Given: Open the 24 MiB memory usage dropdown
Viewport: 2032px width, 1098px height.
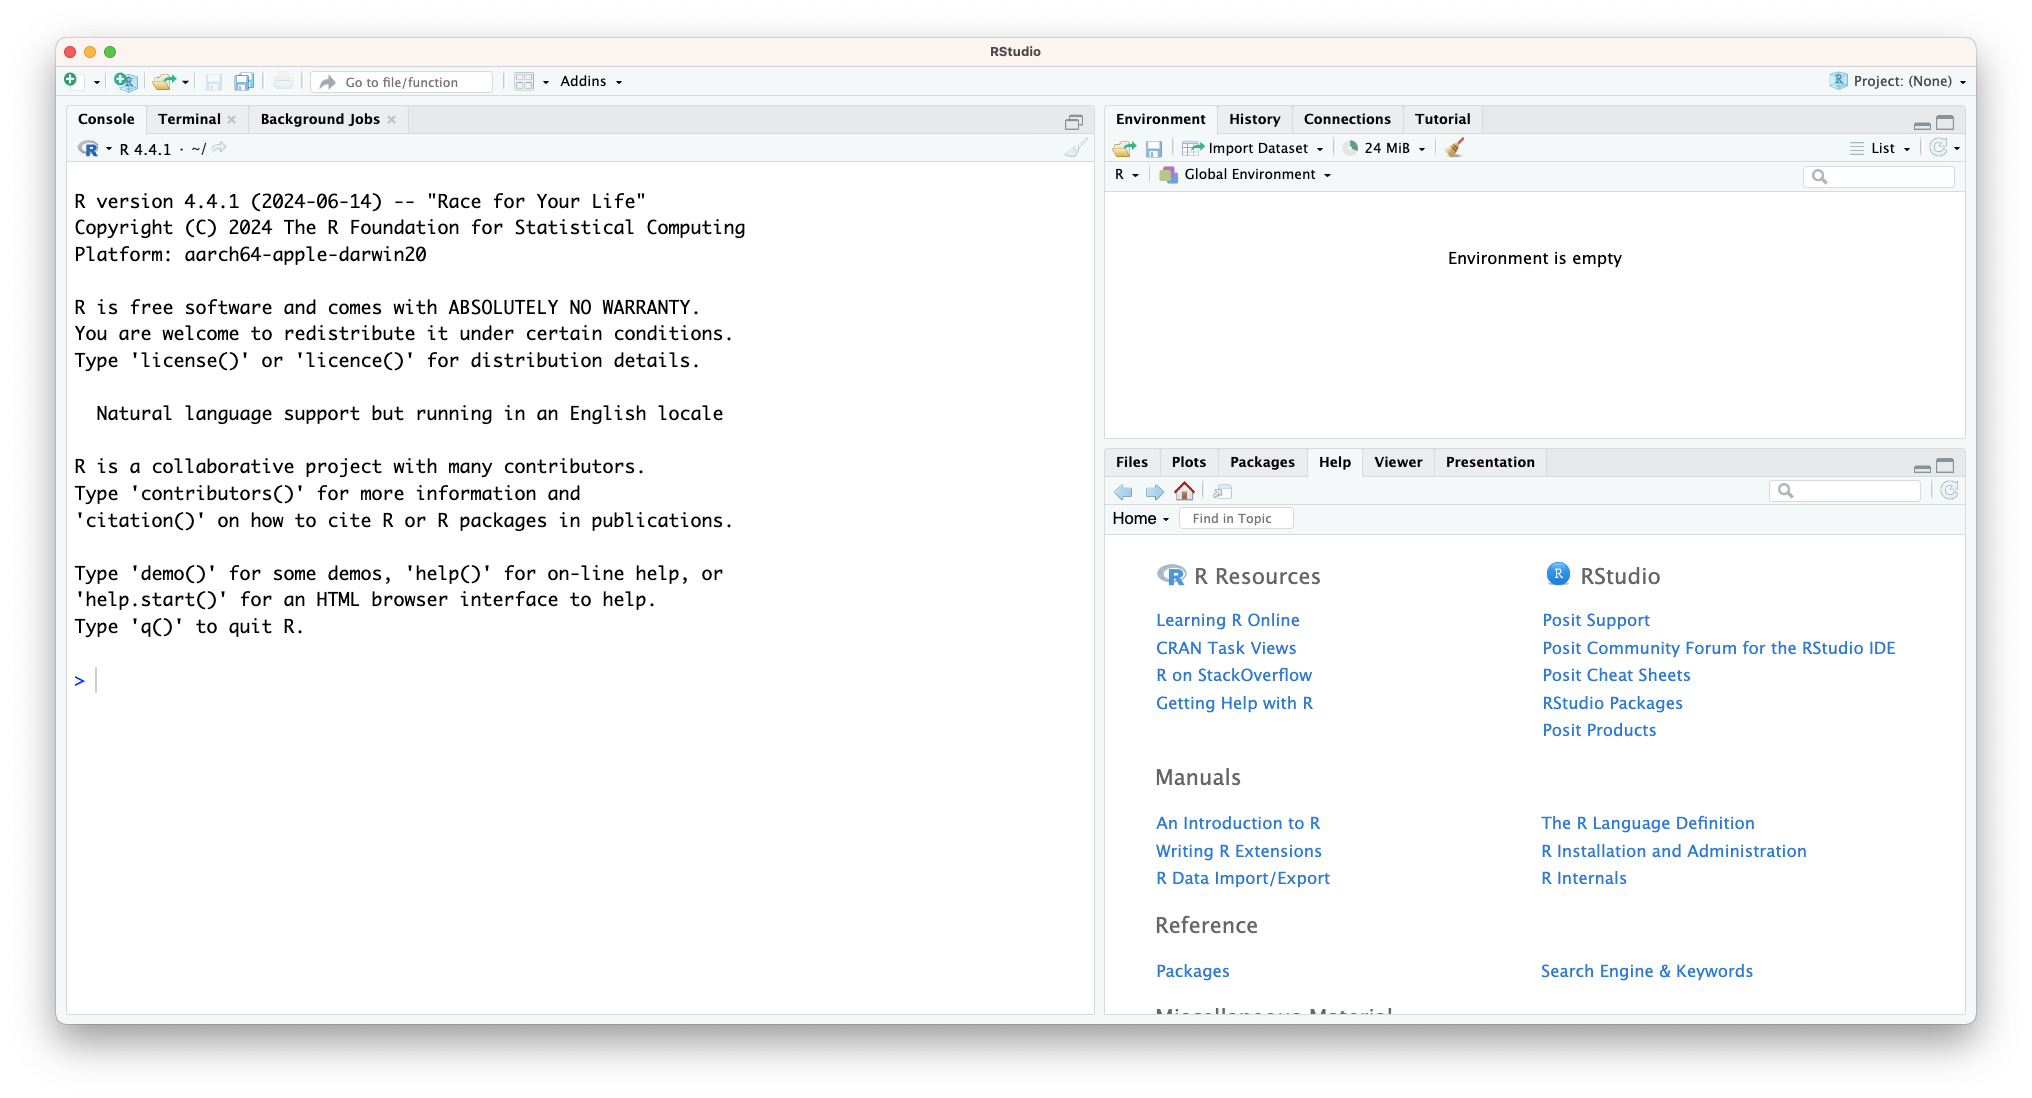Looking at the screenshot, I should 1385,148.
